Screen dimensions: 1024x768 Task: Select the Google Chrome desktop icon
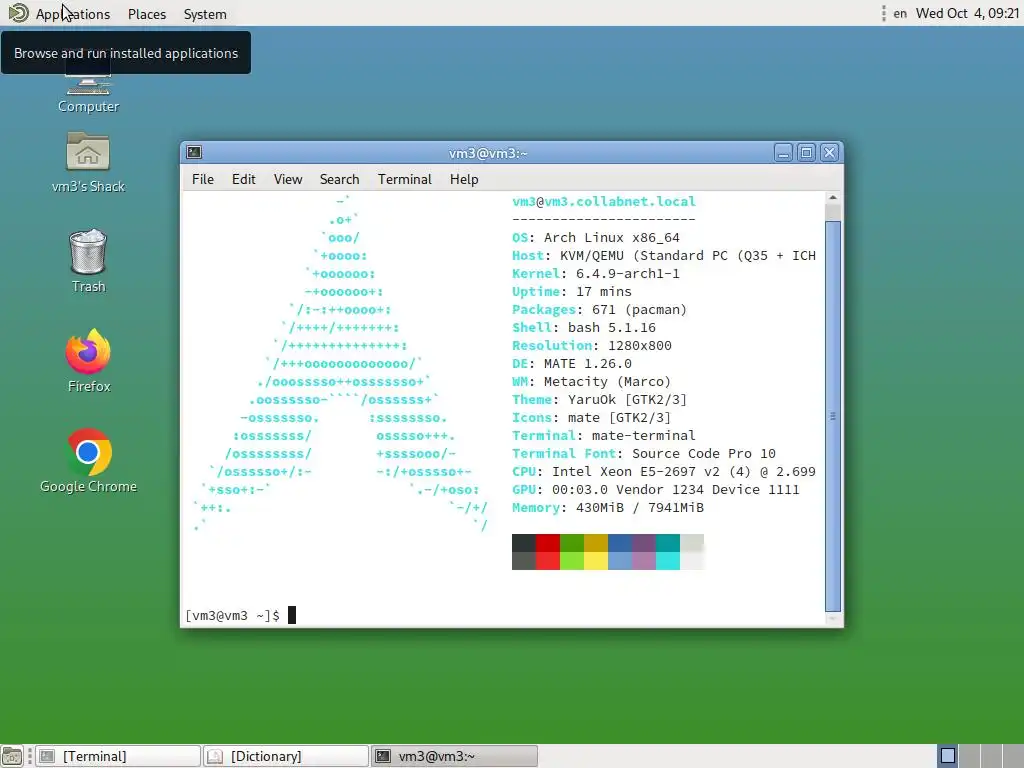tap(88, 461)
